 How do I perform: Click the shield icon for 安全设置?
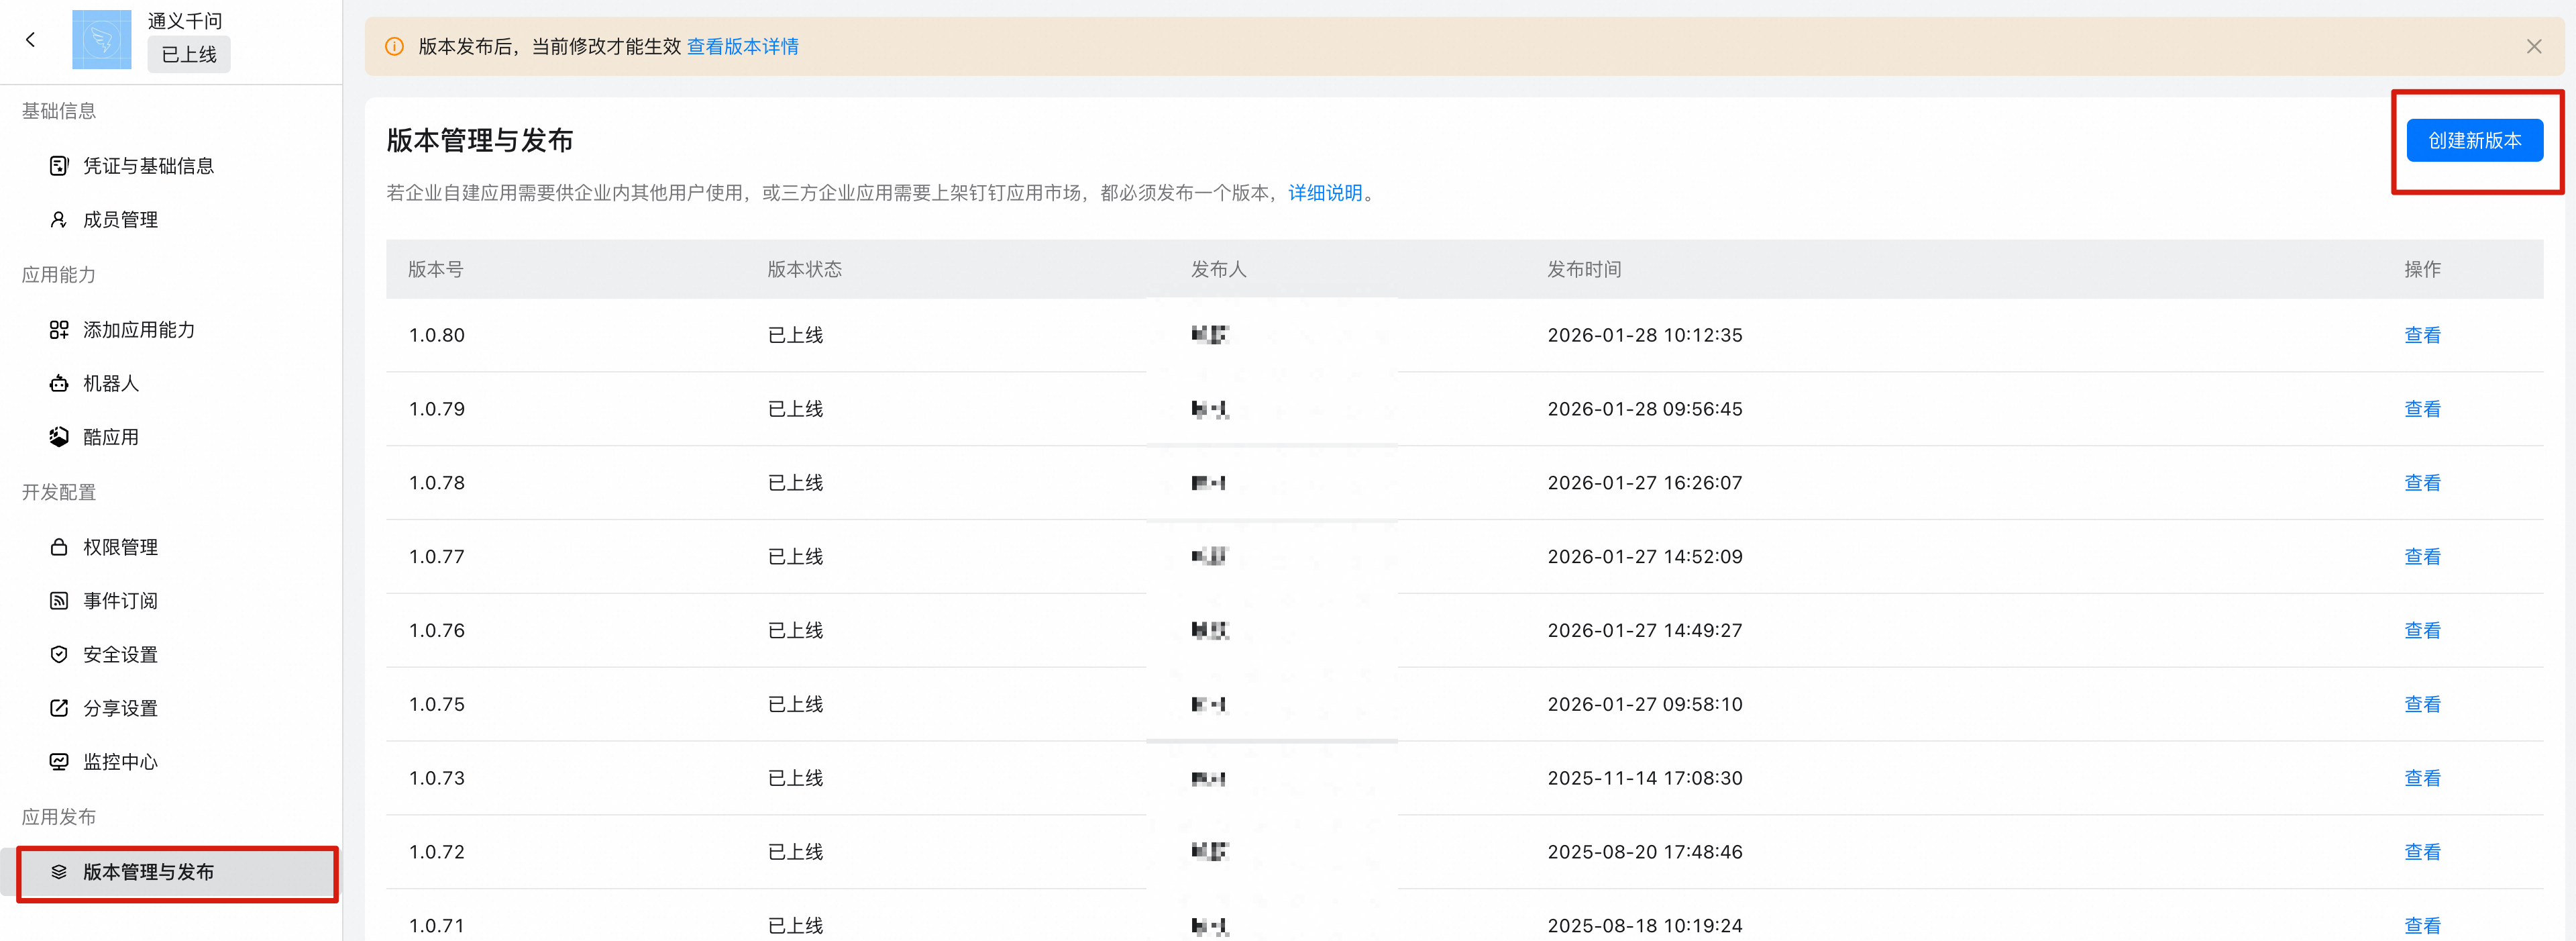(x=59, y=654)
